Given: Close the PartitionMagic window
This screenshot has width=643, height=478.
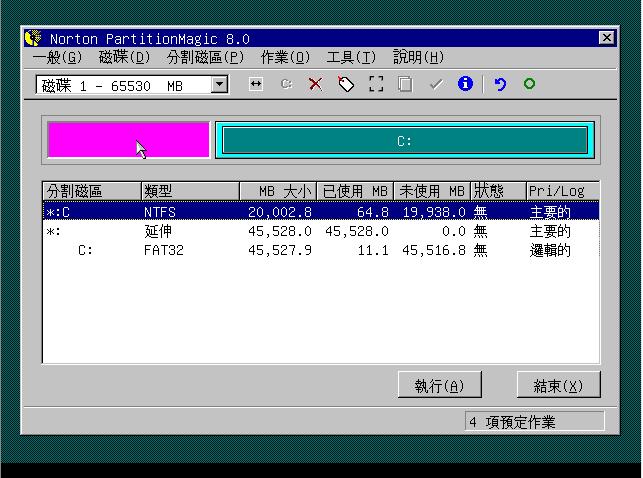Looking at the screenshot, I should 607,38.
